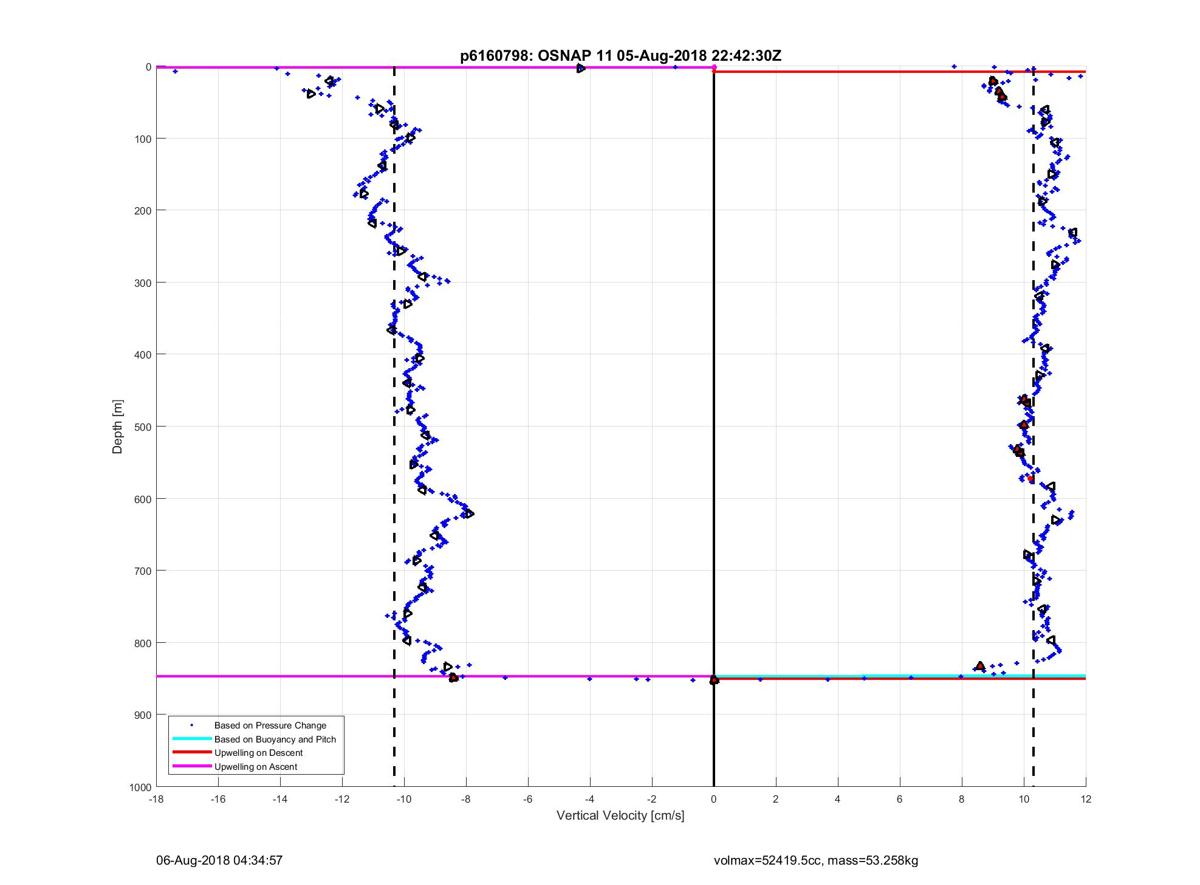Click the "-4" x-axis tick label
This screenshot has height=885, width=1200.
589,799
